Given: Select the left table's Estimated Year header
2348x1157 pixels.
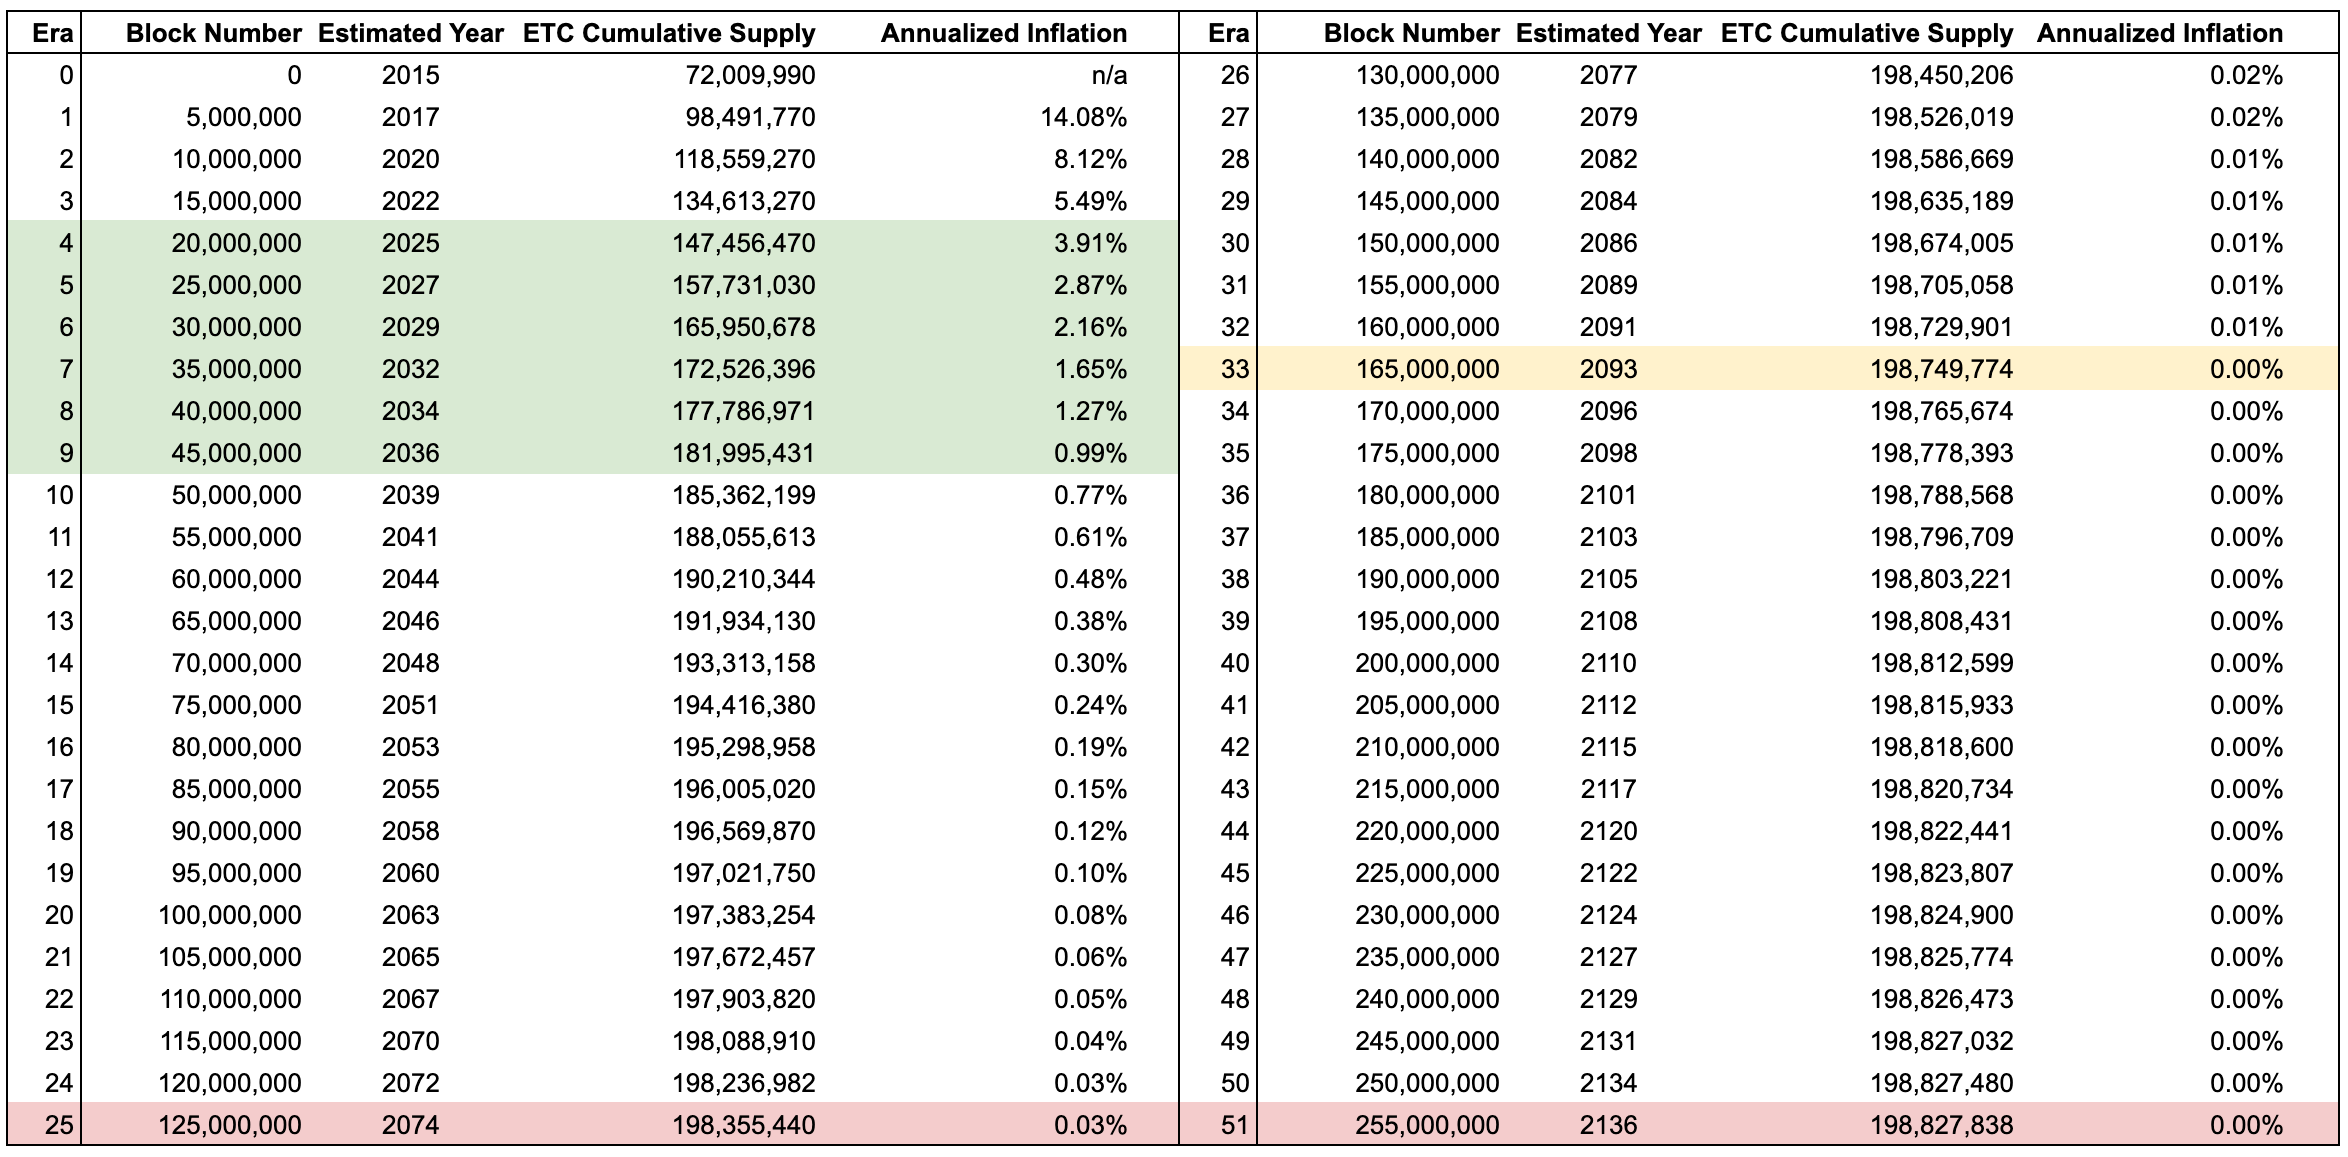Looking at the screenshot, I should coord(411,33).
